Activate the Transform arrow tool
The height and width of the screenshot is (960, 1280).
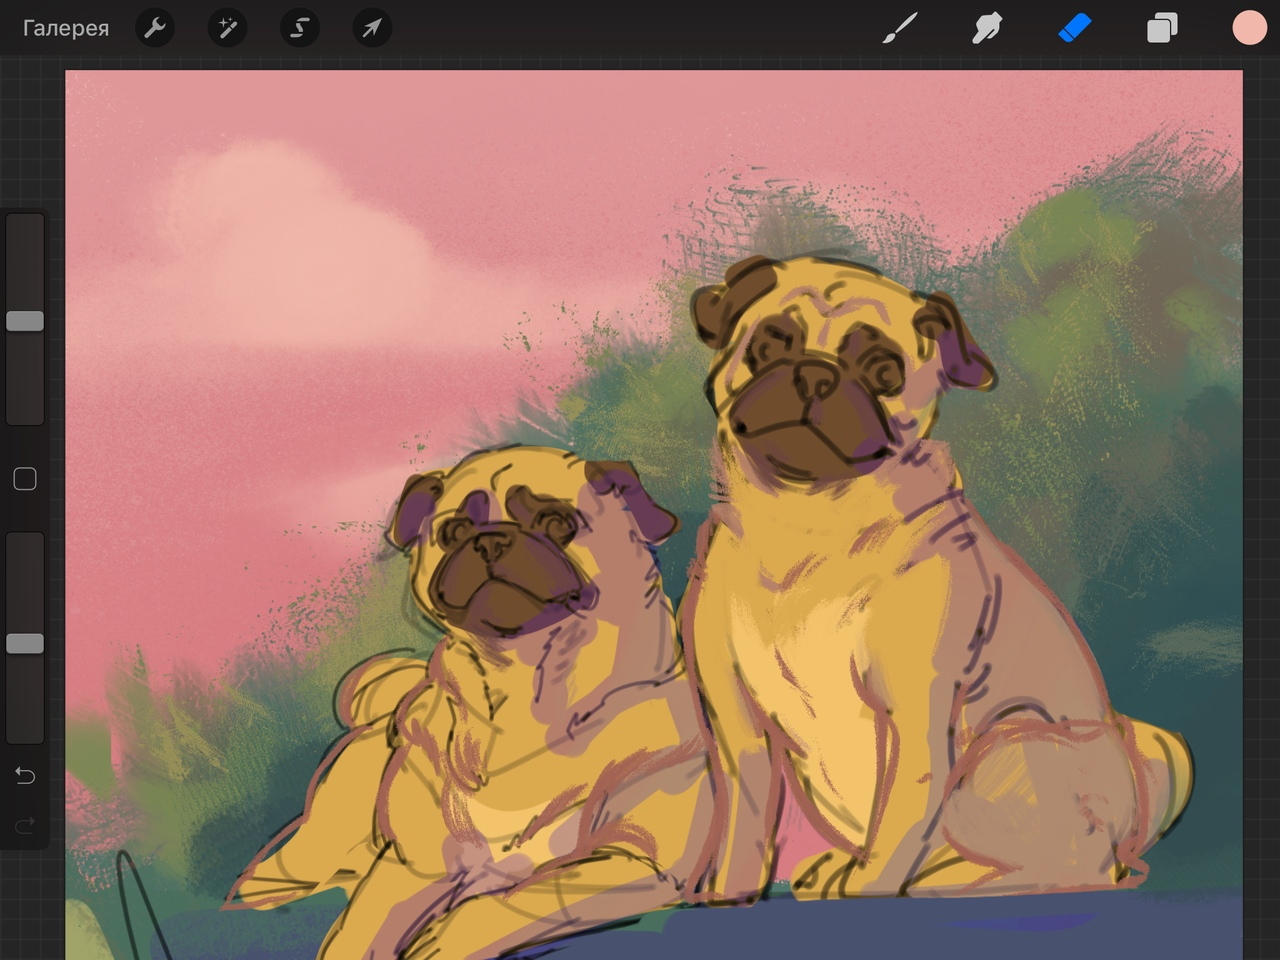click(372, 28)
